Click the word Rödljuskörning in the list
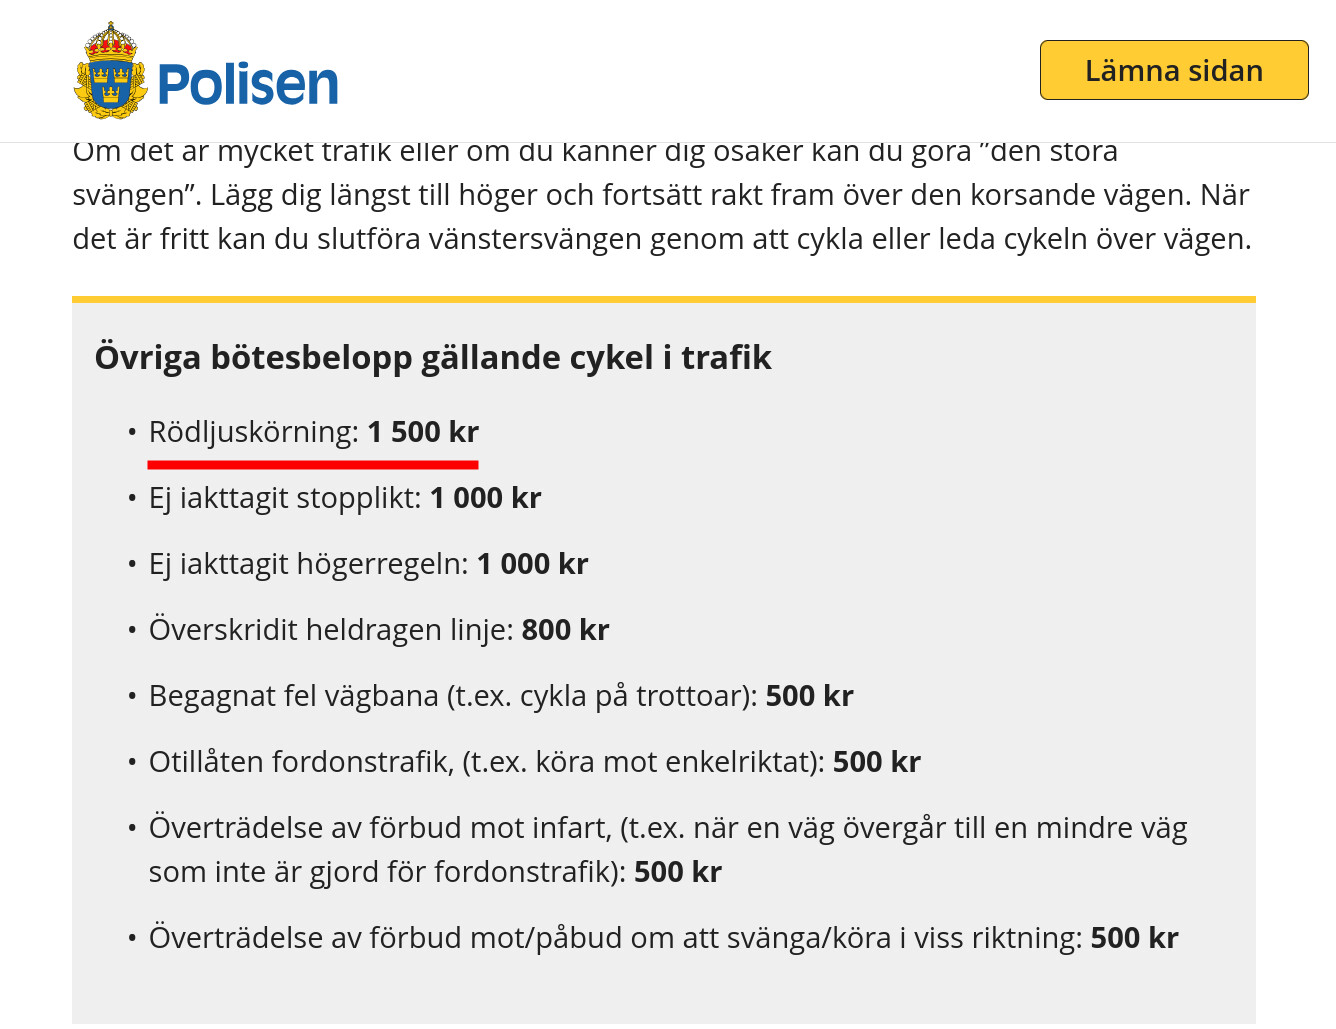This screenshot has width=1336, height=1029. (253, 432)
